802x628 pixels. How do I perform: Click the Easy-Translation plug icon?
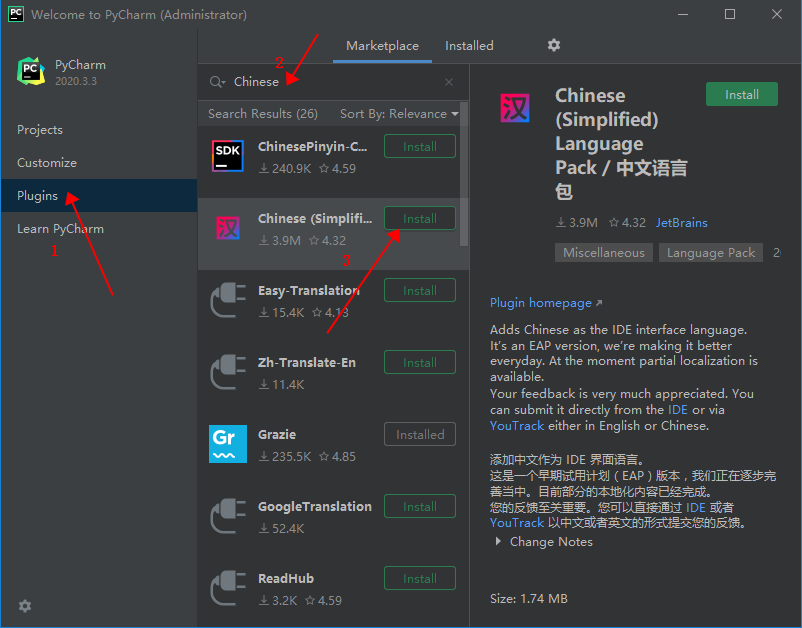pyautogui.click(x=228, y=300)
